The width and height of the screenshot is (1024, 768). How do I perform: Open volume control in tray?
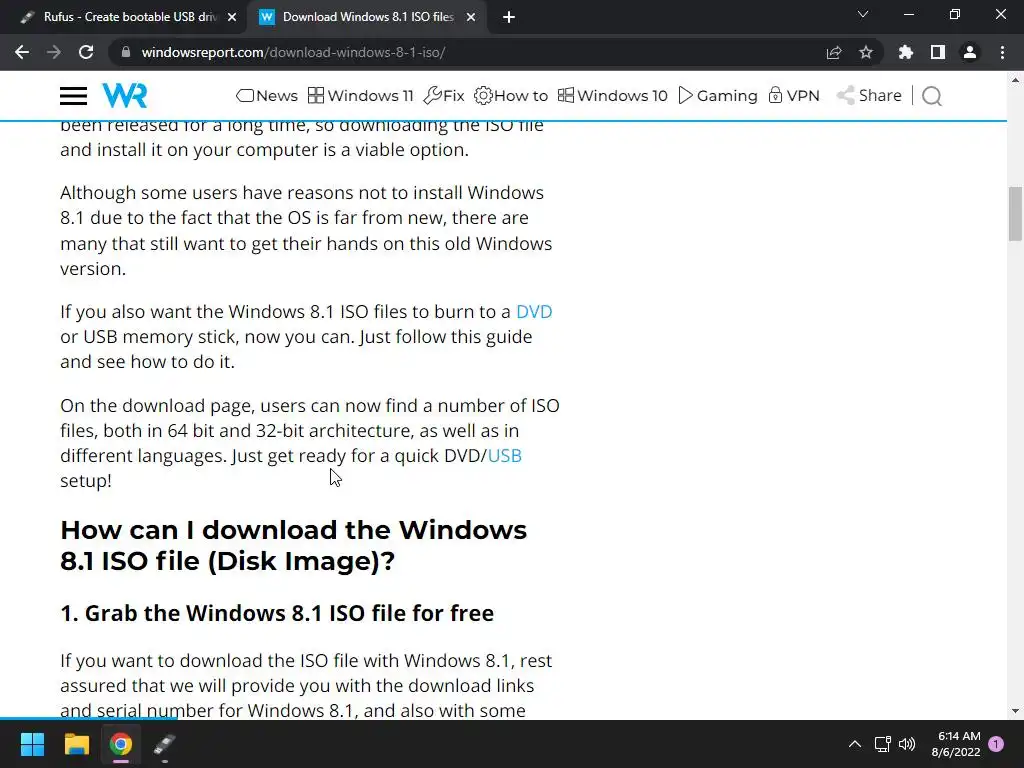[x=907, y=744]
